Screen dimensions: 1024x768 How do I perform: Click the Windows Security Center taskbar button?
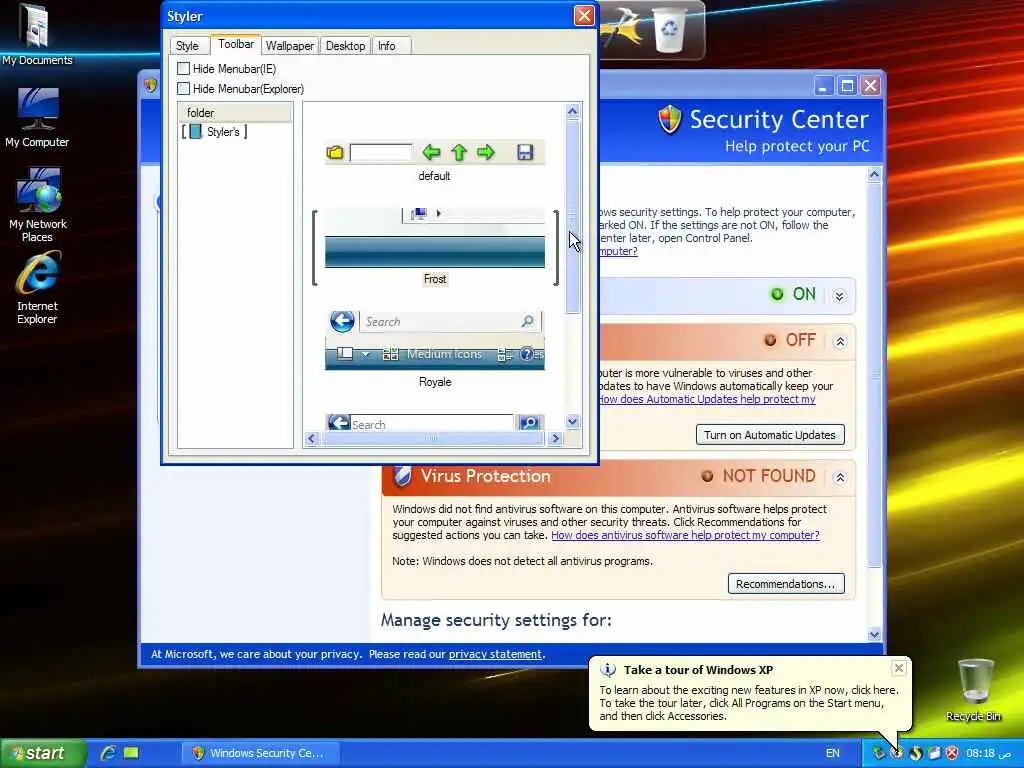[260, 753]
